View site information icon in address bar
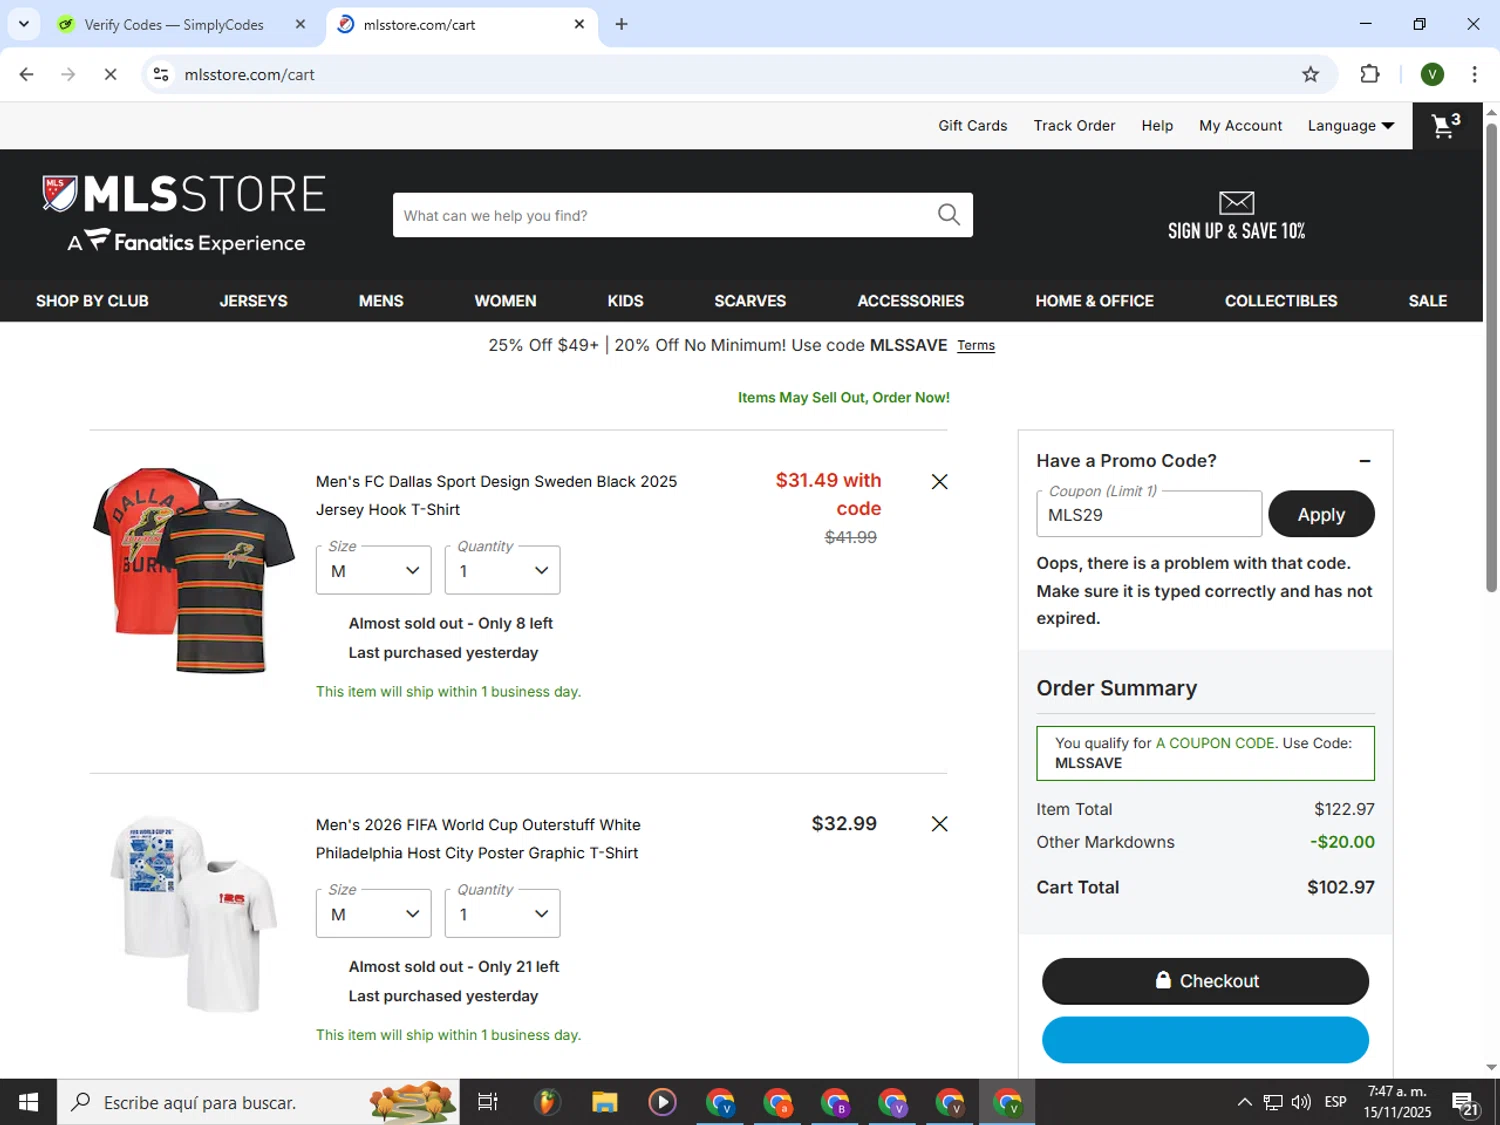The width and height of the screenshot is (1500, 1125). 161,74
